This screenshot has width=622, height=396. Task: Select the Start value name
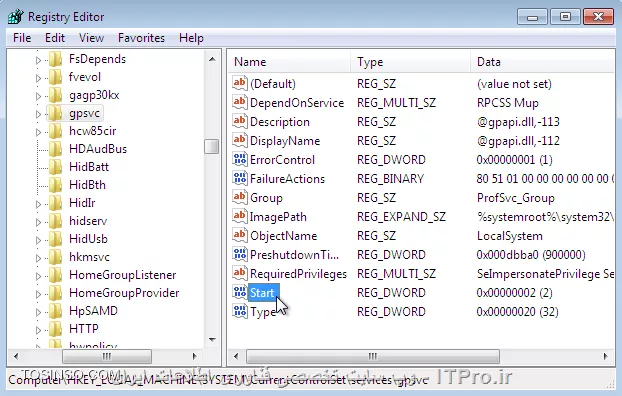coord(262,293)
